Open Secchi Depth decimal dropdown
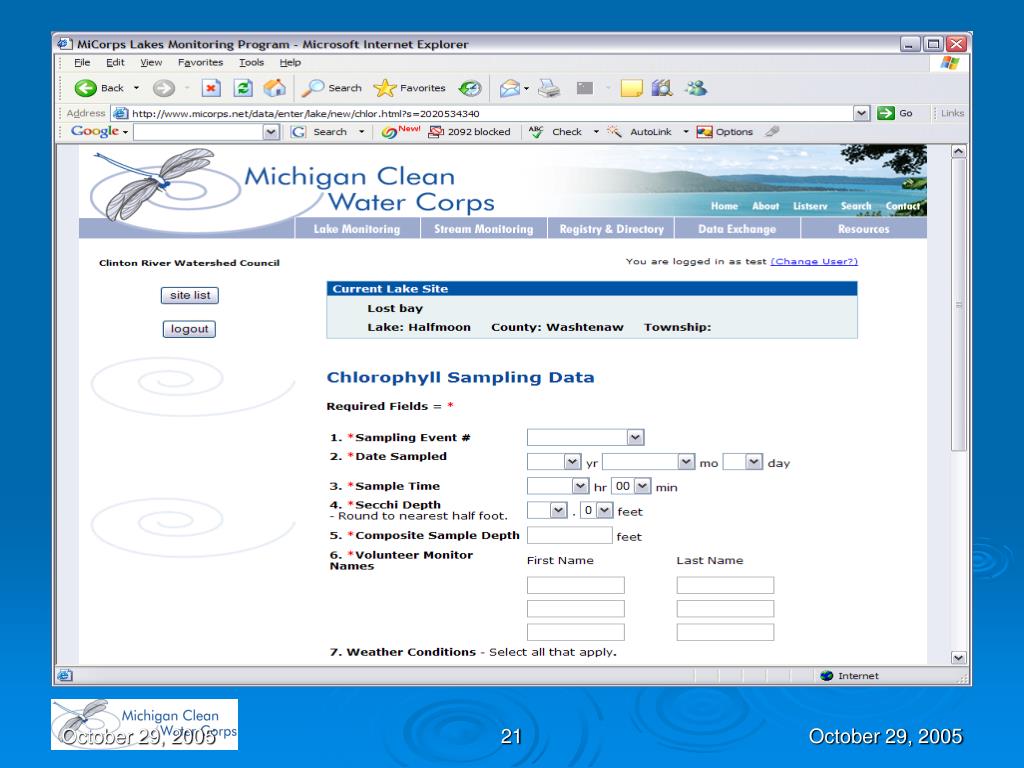The width and height of the screenshot is (1024, 768). pos(605,510)
